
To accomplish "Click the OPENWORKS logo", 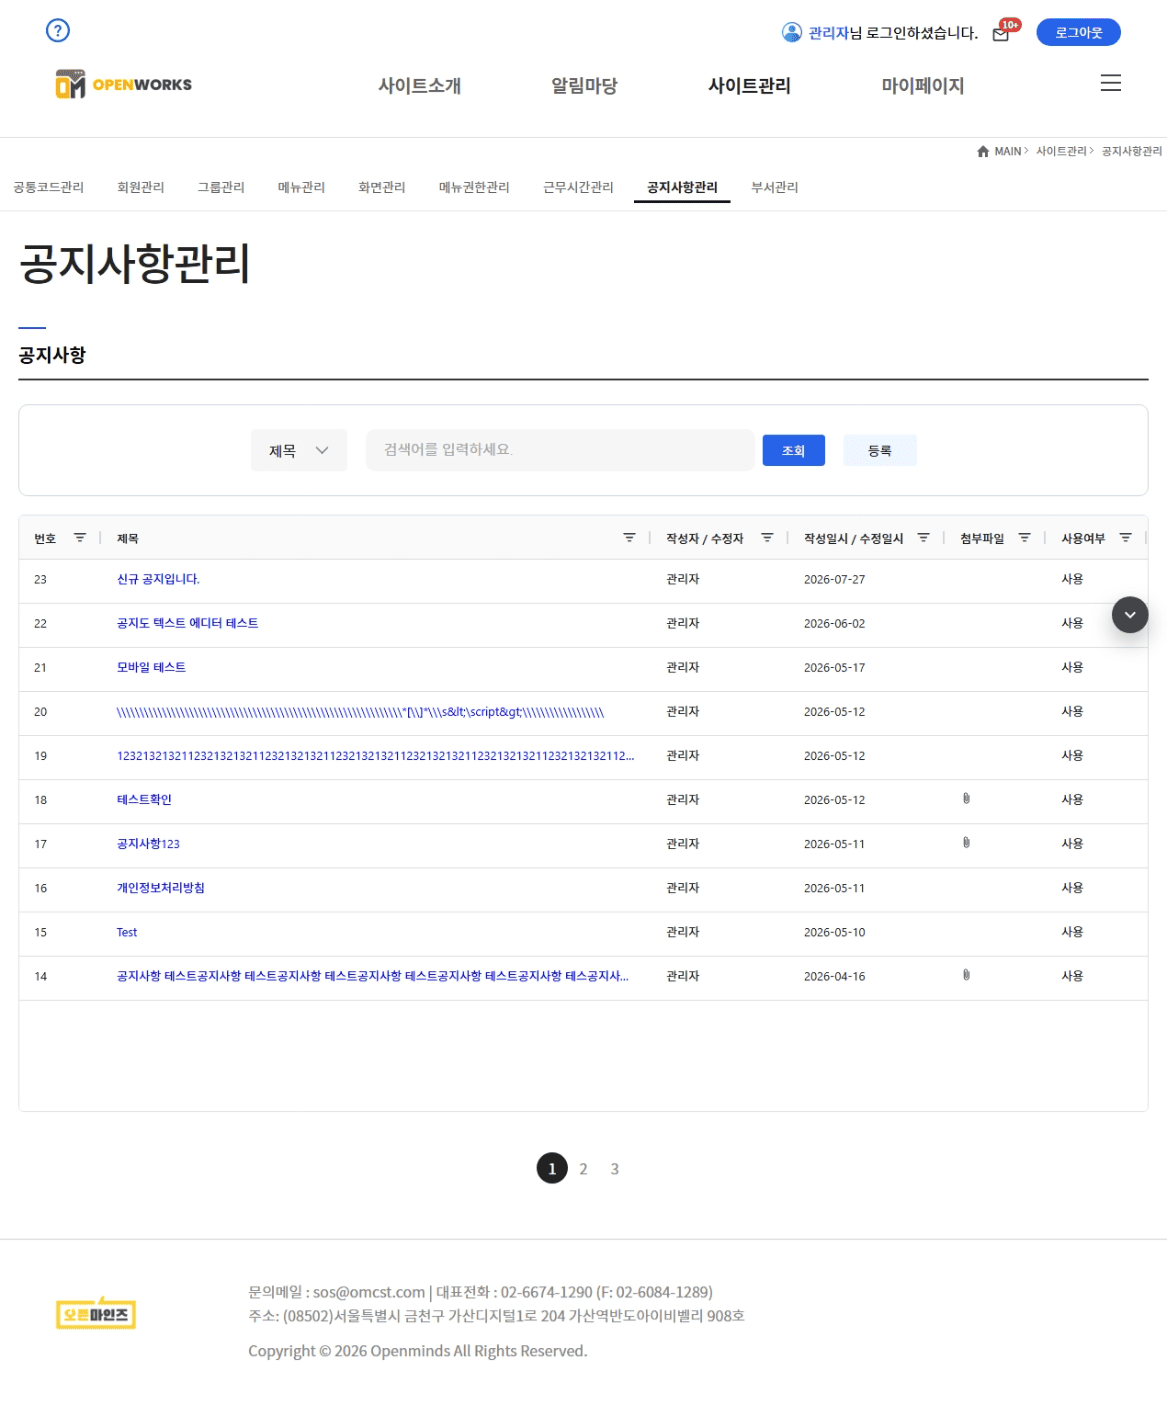I will pos(123,84).
